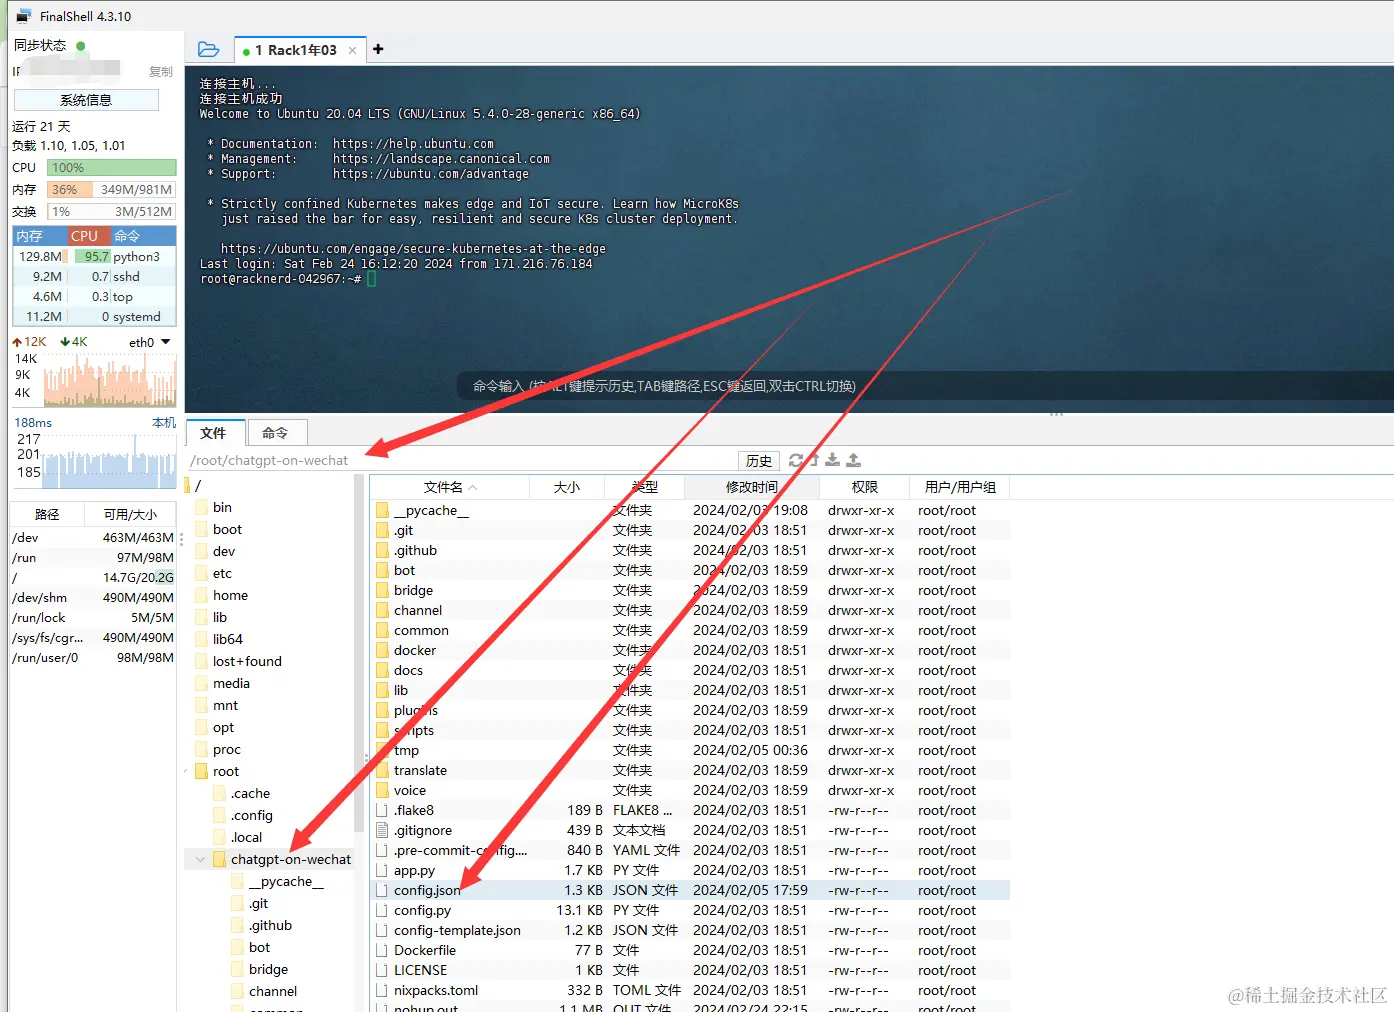
Task: Click the download file icon
Action: (x=833, y=460)
